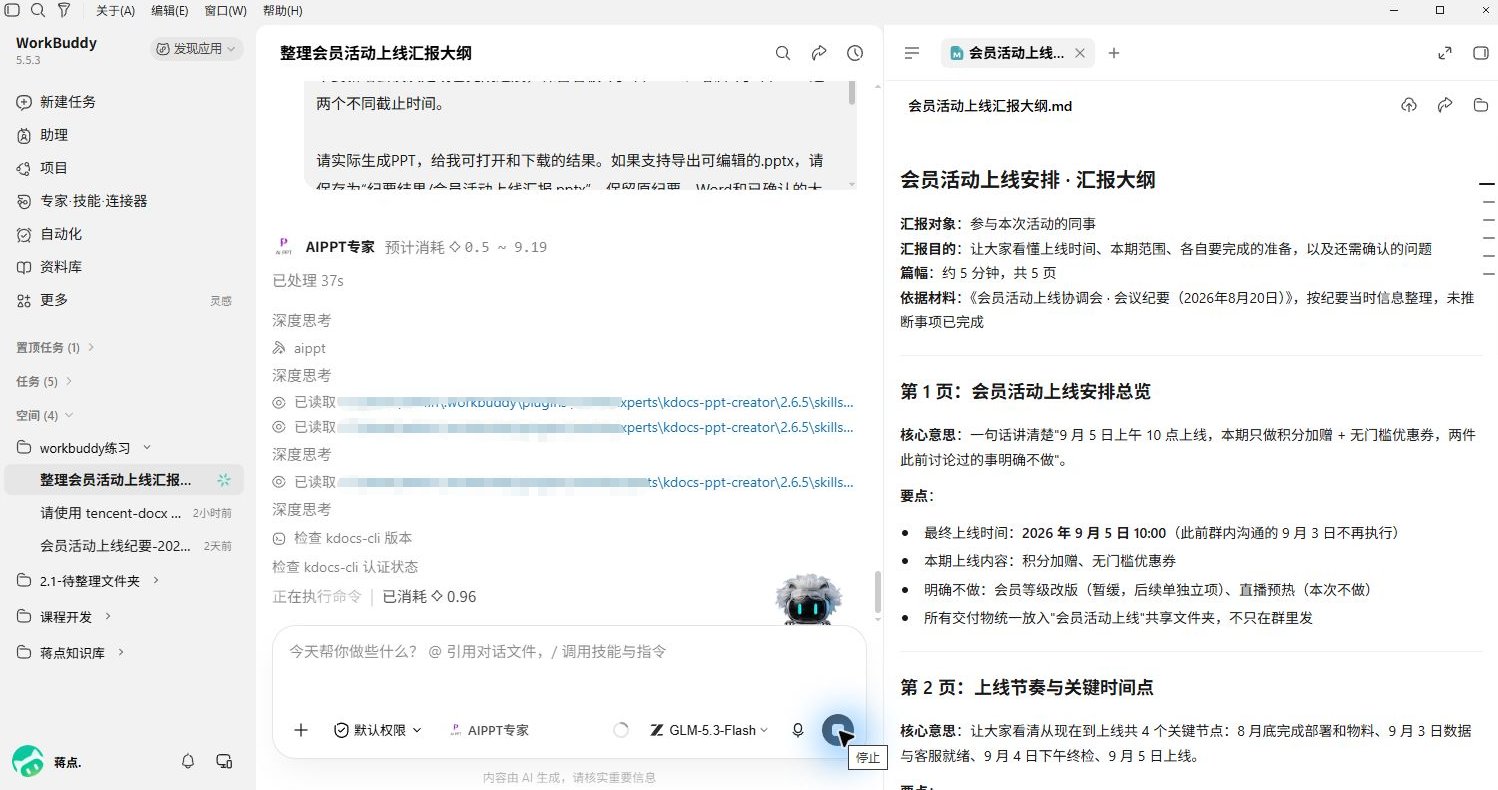
Task: Open the 关于(A) menu
Action: click(x=116, y=10)
